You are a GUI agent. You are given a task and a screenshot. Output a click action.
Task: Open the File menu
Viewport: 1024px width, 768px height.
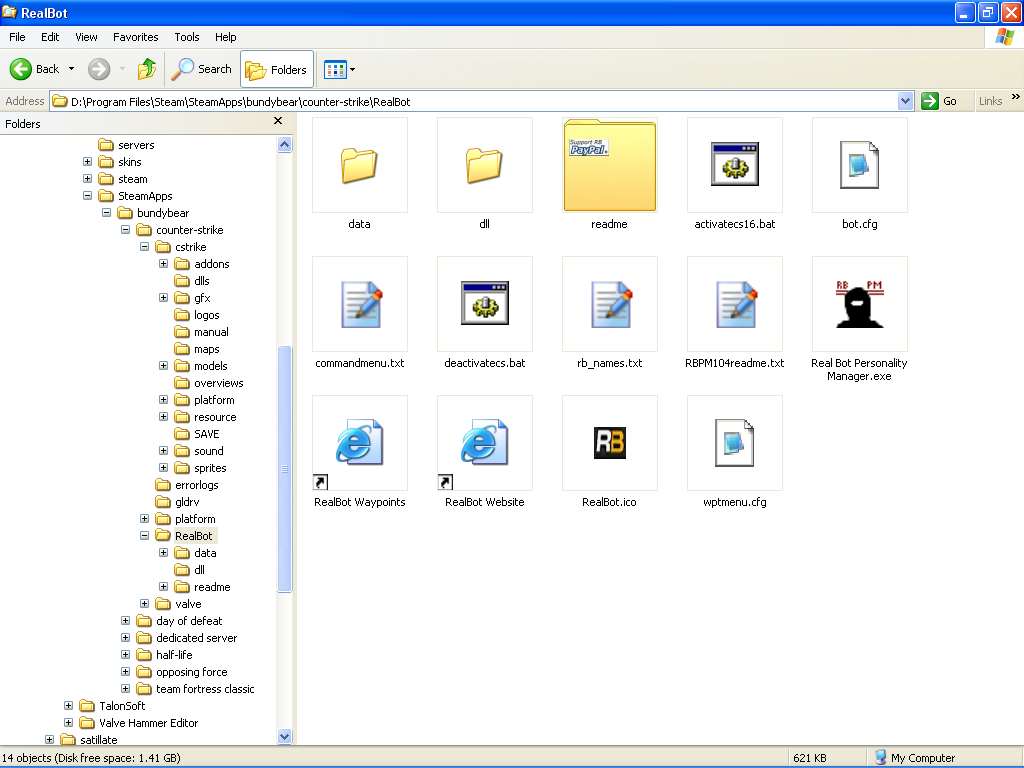click(x=17, y=37)
